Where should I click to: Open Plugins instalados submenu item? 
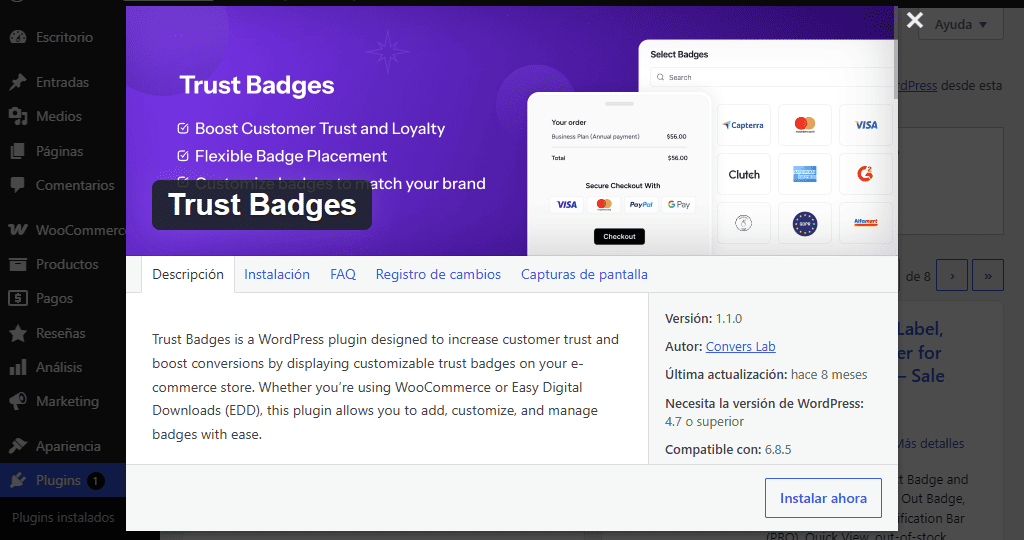[63, 517]
